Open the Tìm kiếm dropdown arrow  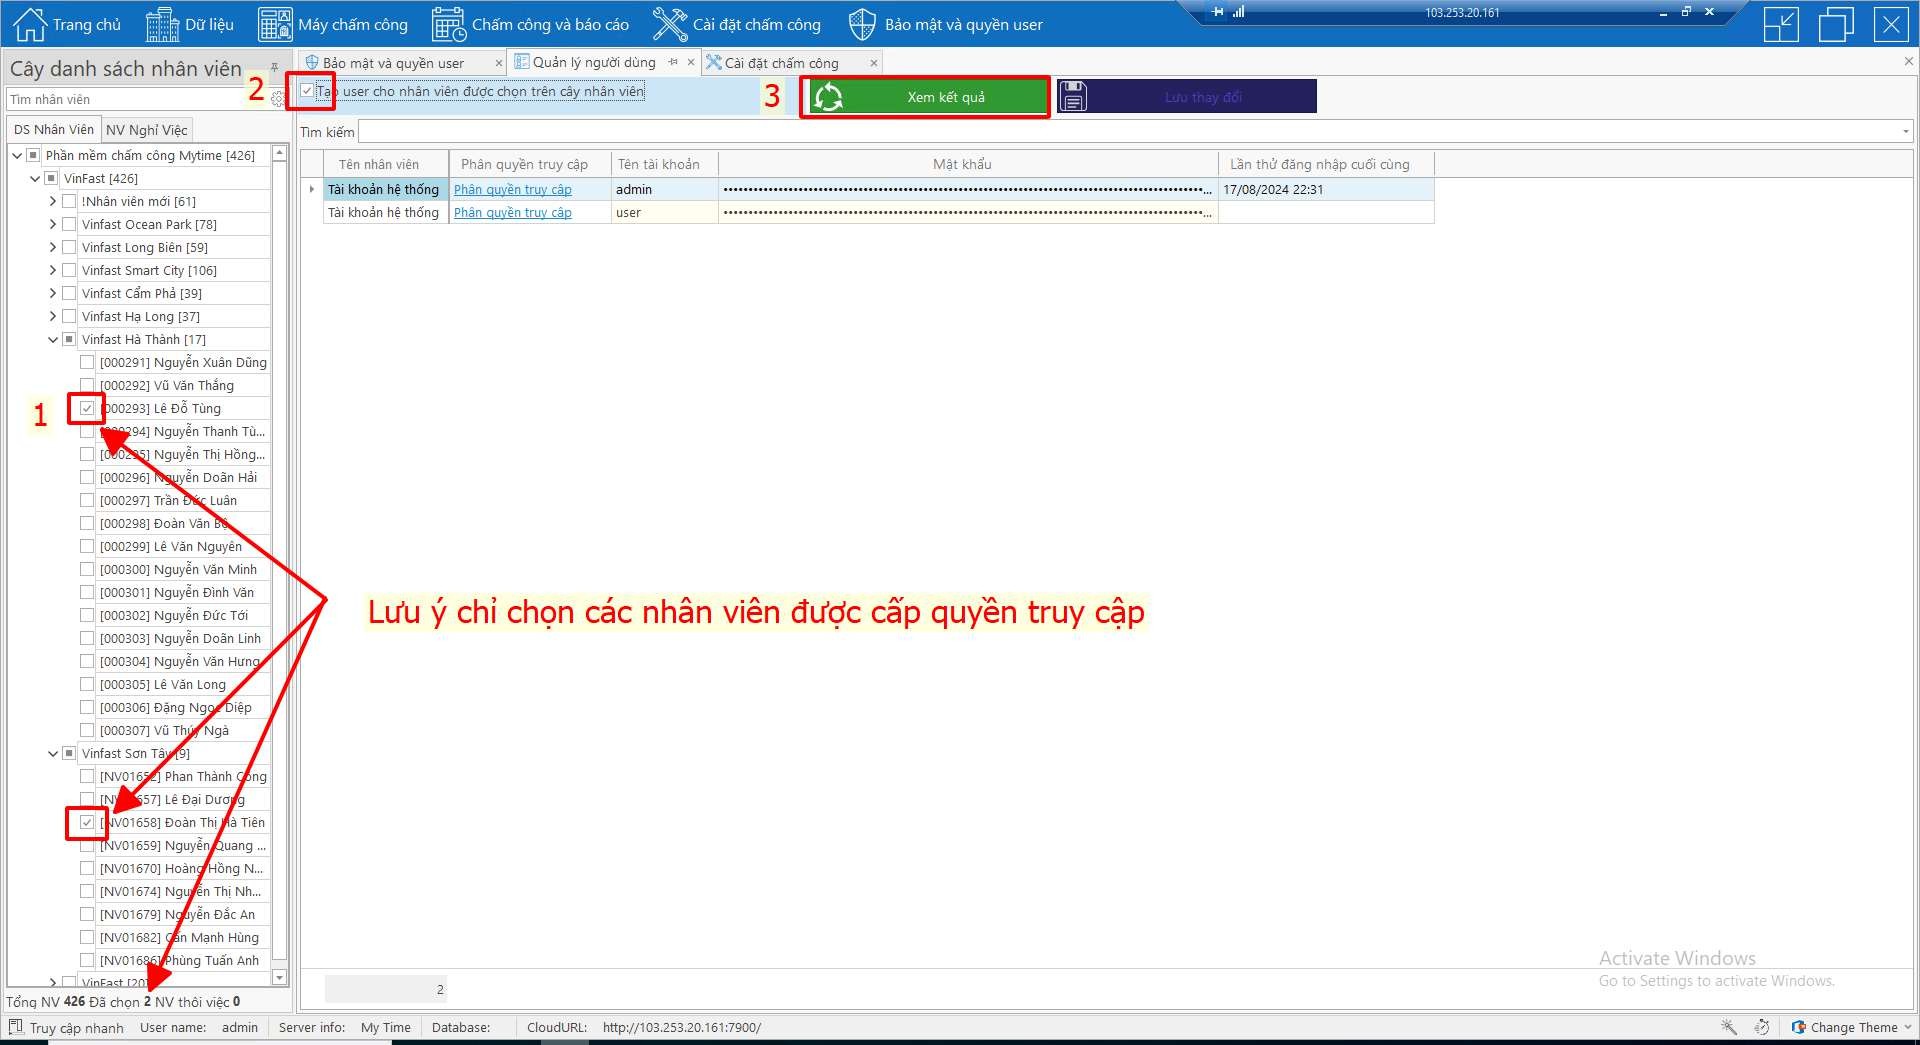tap(1906, 132)
